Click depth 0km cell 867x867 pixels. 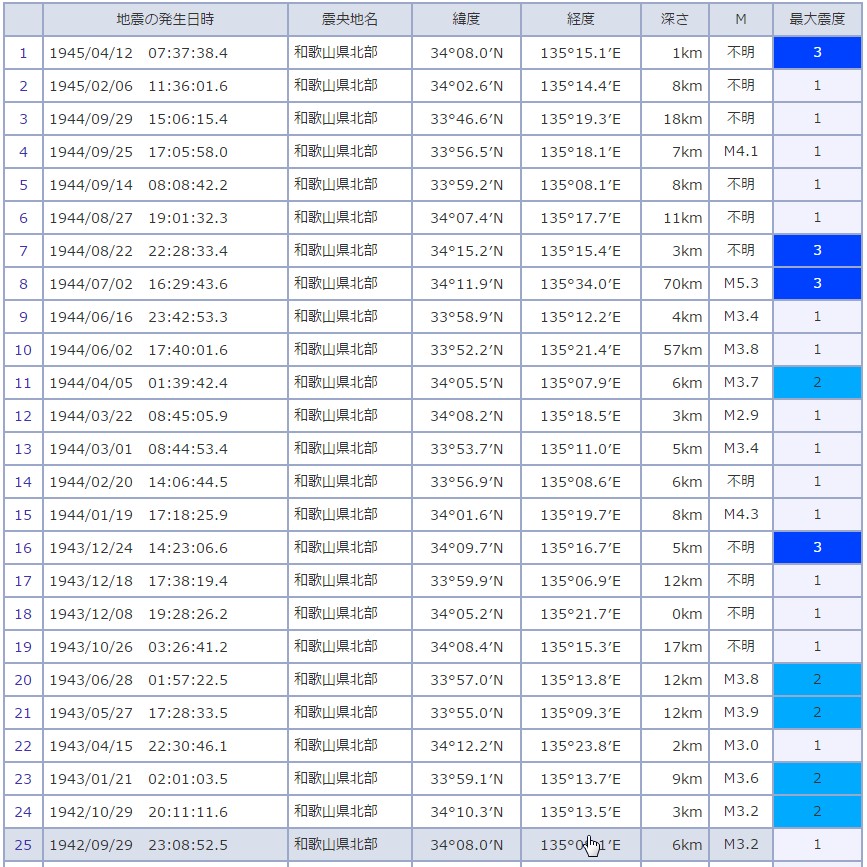(675, 614)
